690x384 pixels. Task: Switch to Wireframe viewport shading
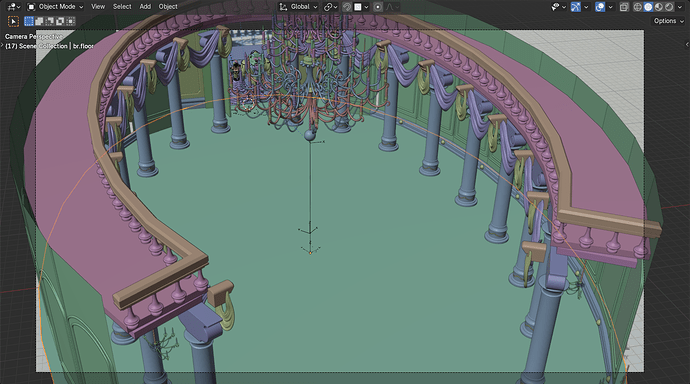pyautogui.click(x=638, y=7)
